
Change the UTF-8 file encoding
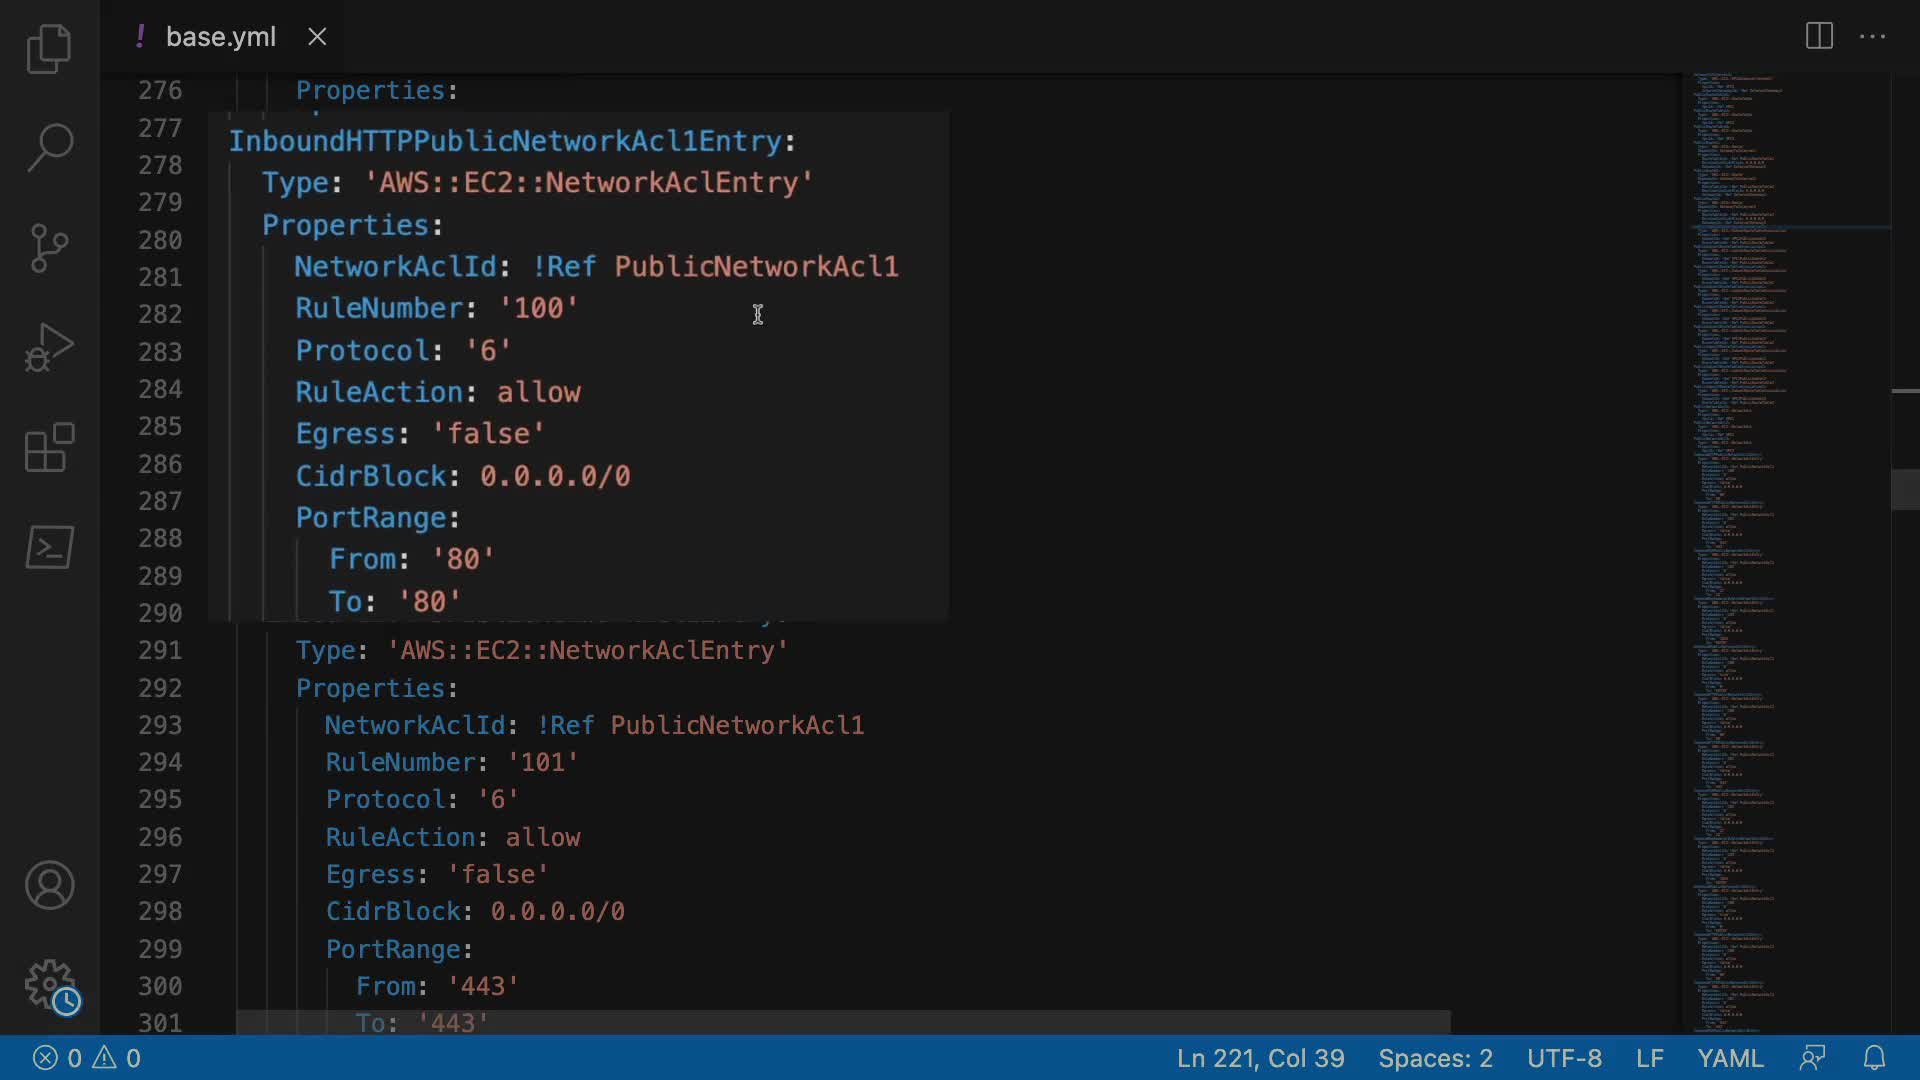pyautogui.click(x=1564, y=1058)
